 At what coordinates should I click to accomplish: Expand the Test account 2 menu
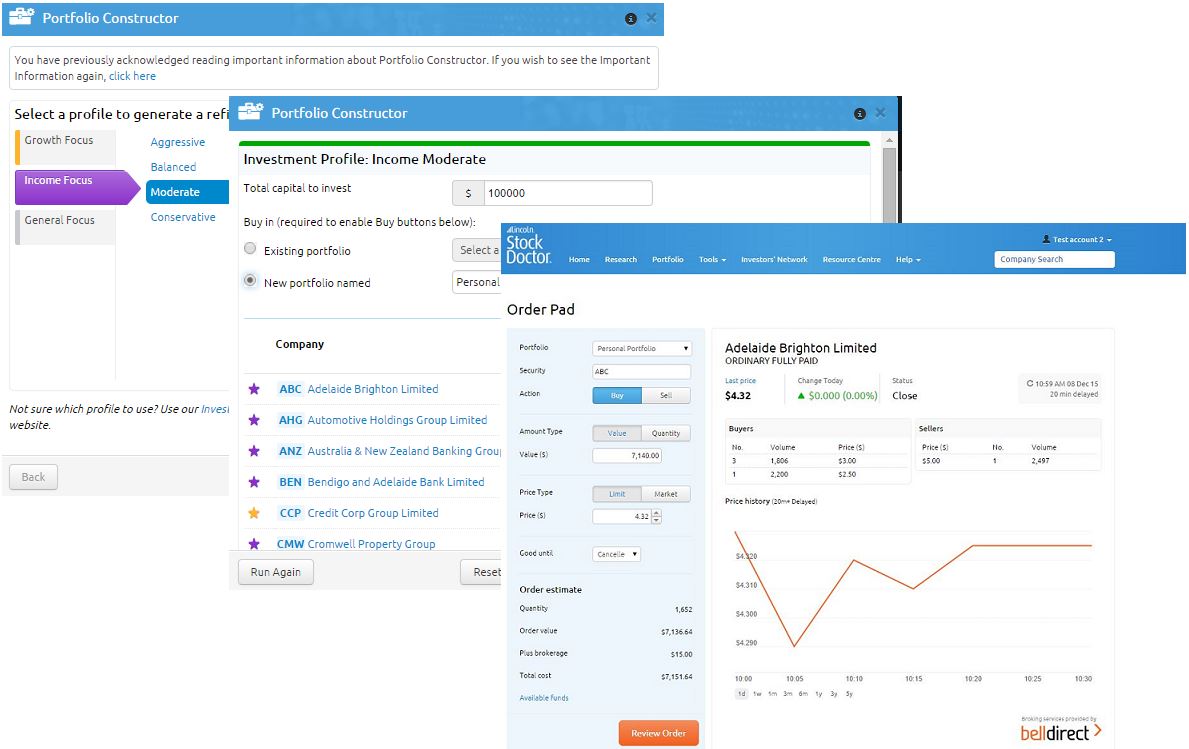tap(1077, 239)
